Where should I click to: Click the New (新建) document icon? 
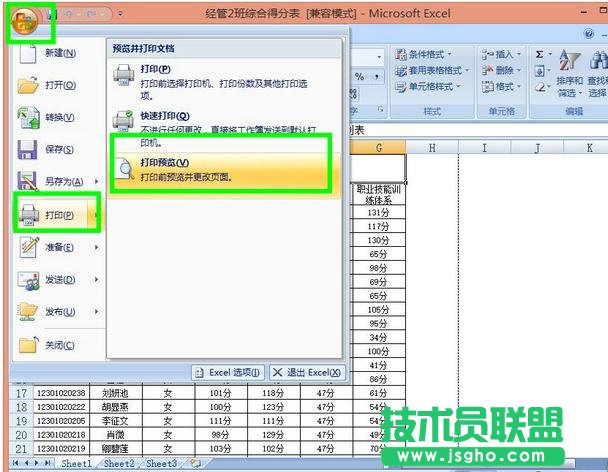[29, 52]
